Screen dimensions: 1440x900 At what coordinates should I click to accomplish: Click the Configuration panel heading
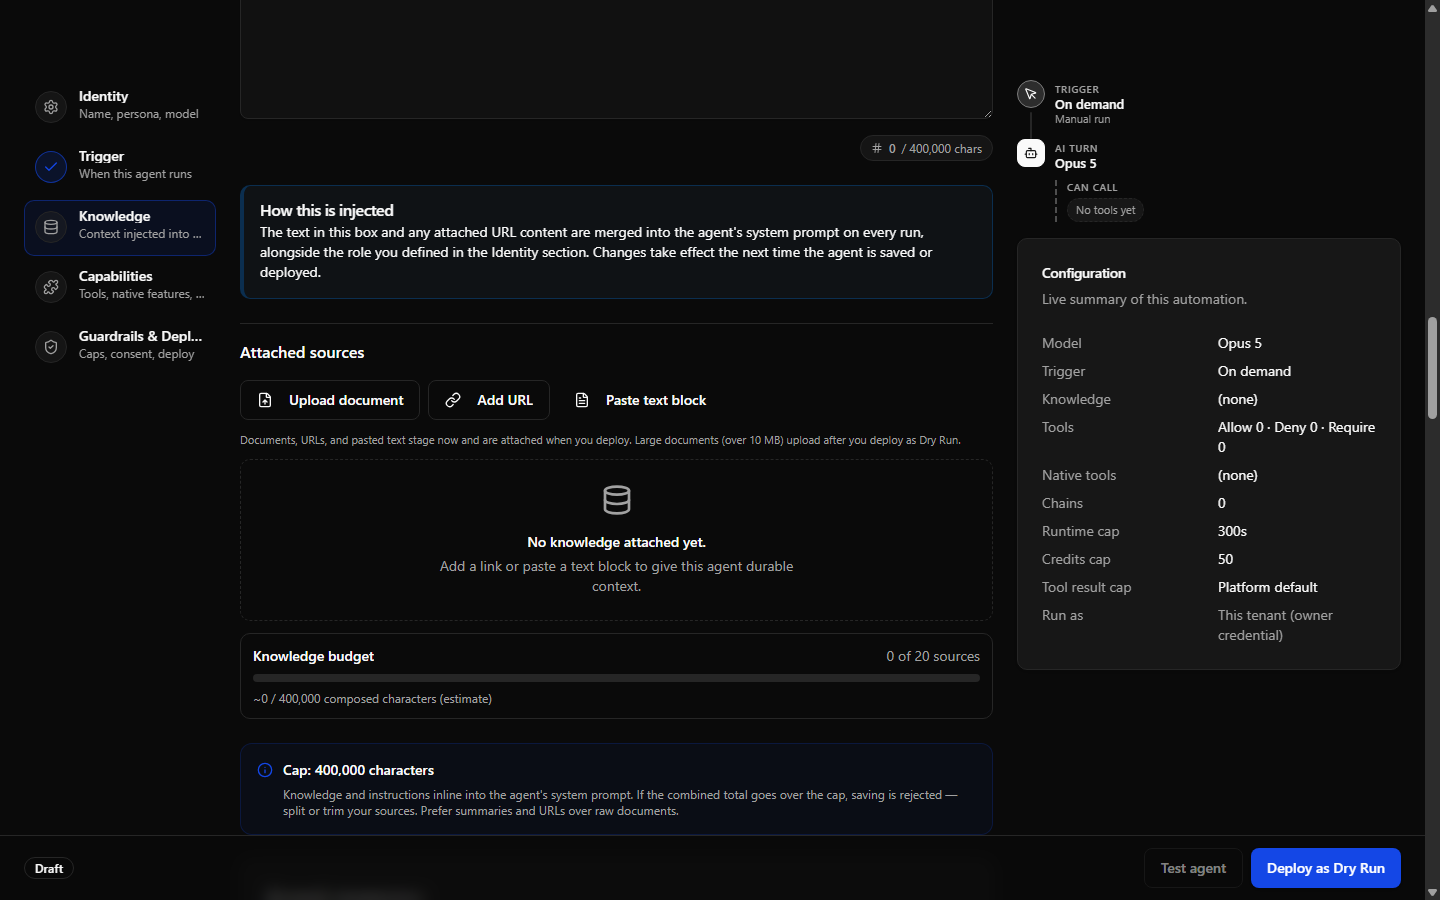tap(1084, 273)
